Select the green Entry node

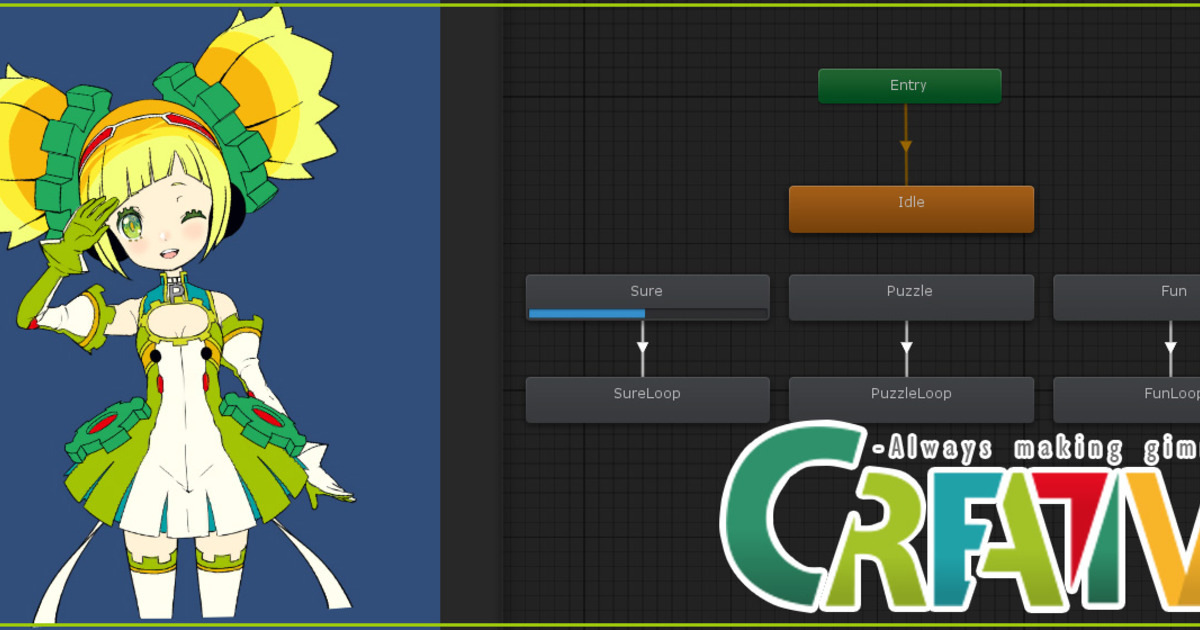pos(909,86)
